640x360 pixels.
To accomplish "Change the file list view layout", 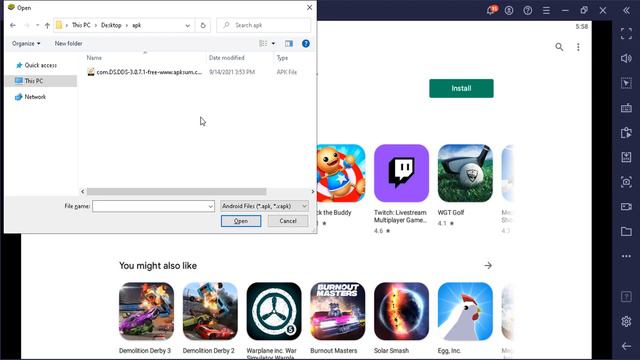I will click(263, 44).
